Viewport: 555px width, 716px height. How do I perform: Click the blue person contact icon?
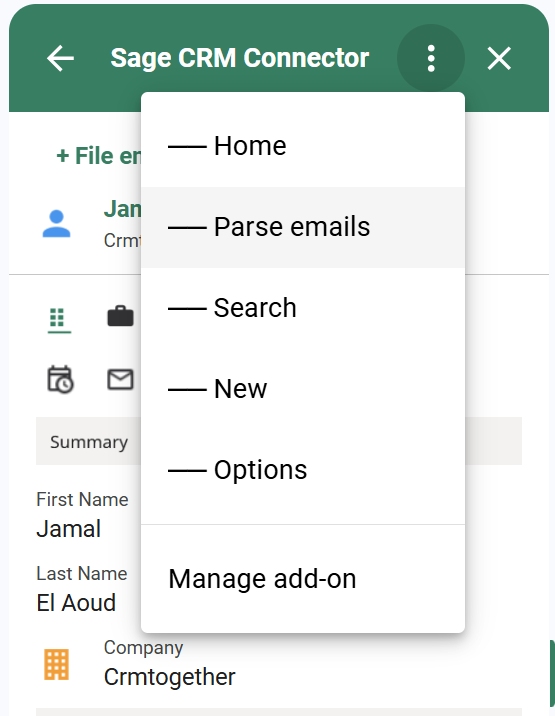[x=57, y=224]
